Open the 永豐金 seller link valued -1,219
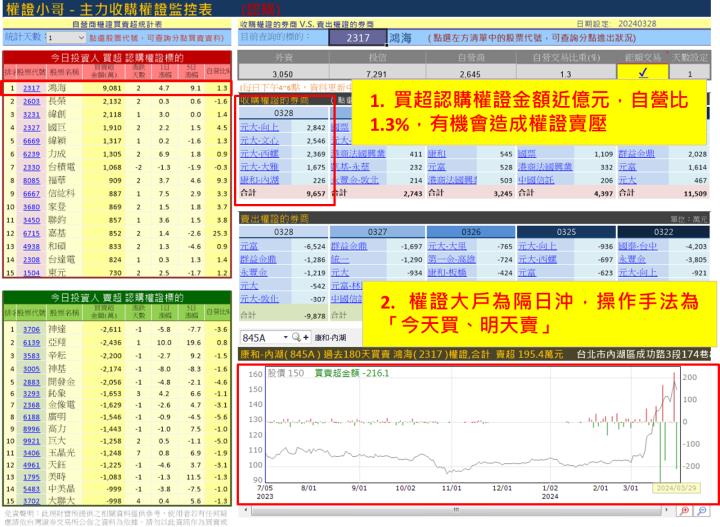This screenshot has width=720, height=527. click(253, 273)
